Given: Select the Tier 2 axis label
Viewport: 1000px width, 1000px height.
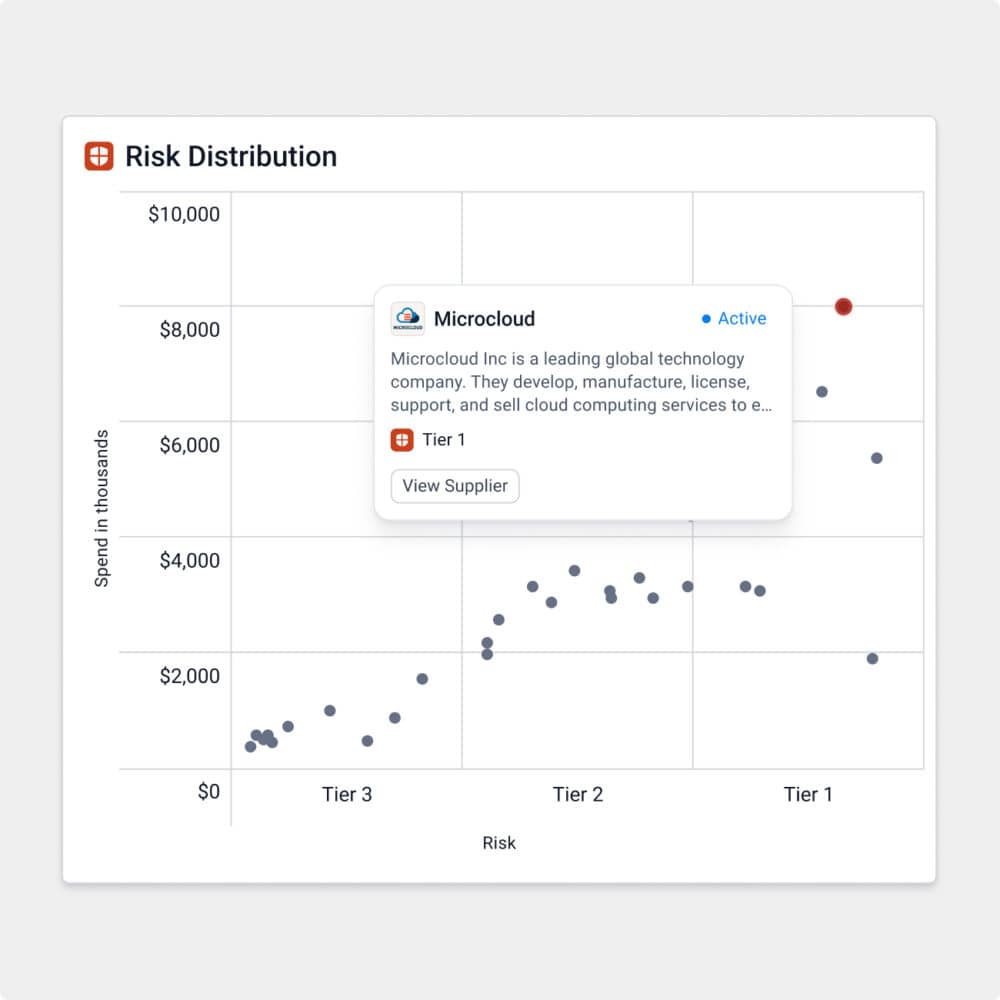Looking at the screenshot, I should coord(578,794).
